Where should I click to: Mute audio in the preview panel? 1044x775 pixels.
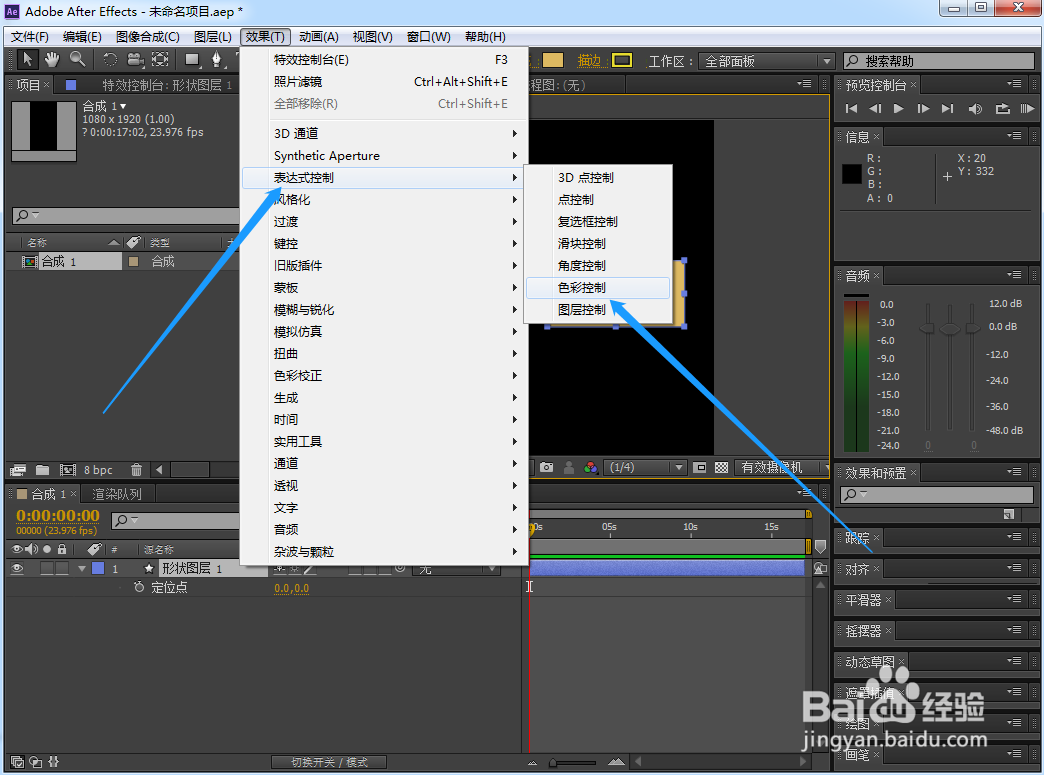point(975,109)
